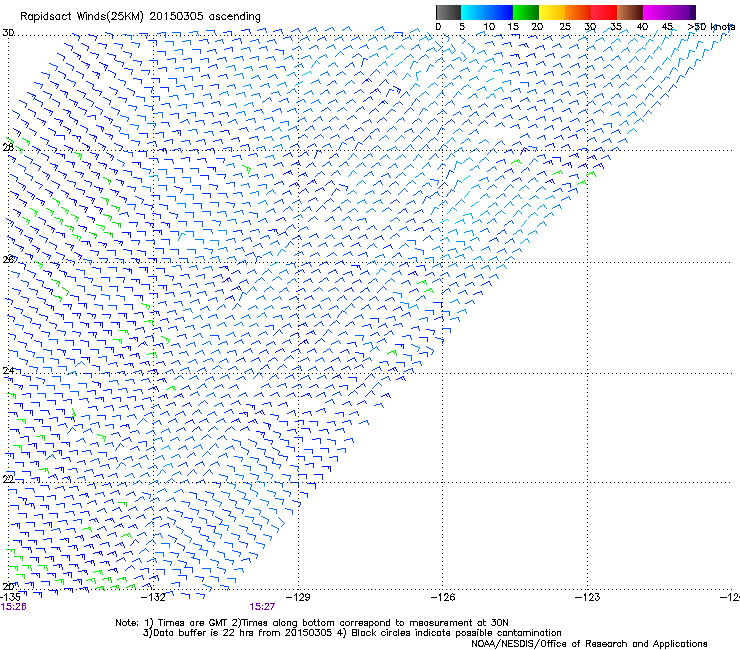740x650 pixels.
Task: Click the longitude label "-129"
Action: (298, 597)
